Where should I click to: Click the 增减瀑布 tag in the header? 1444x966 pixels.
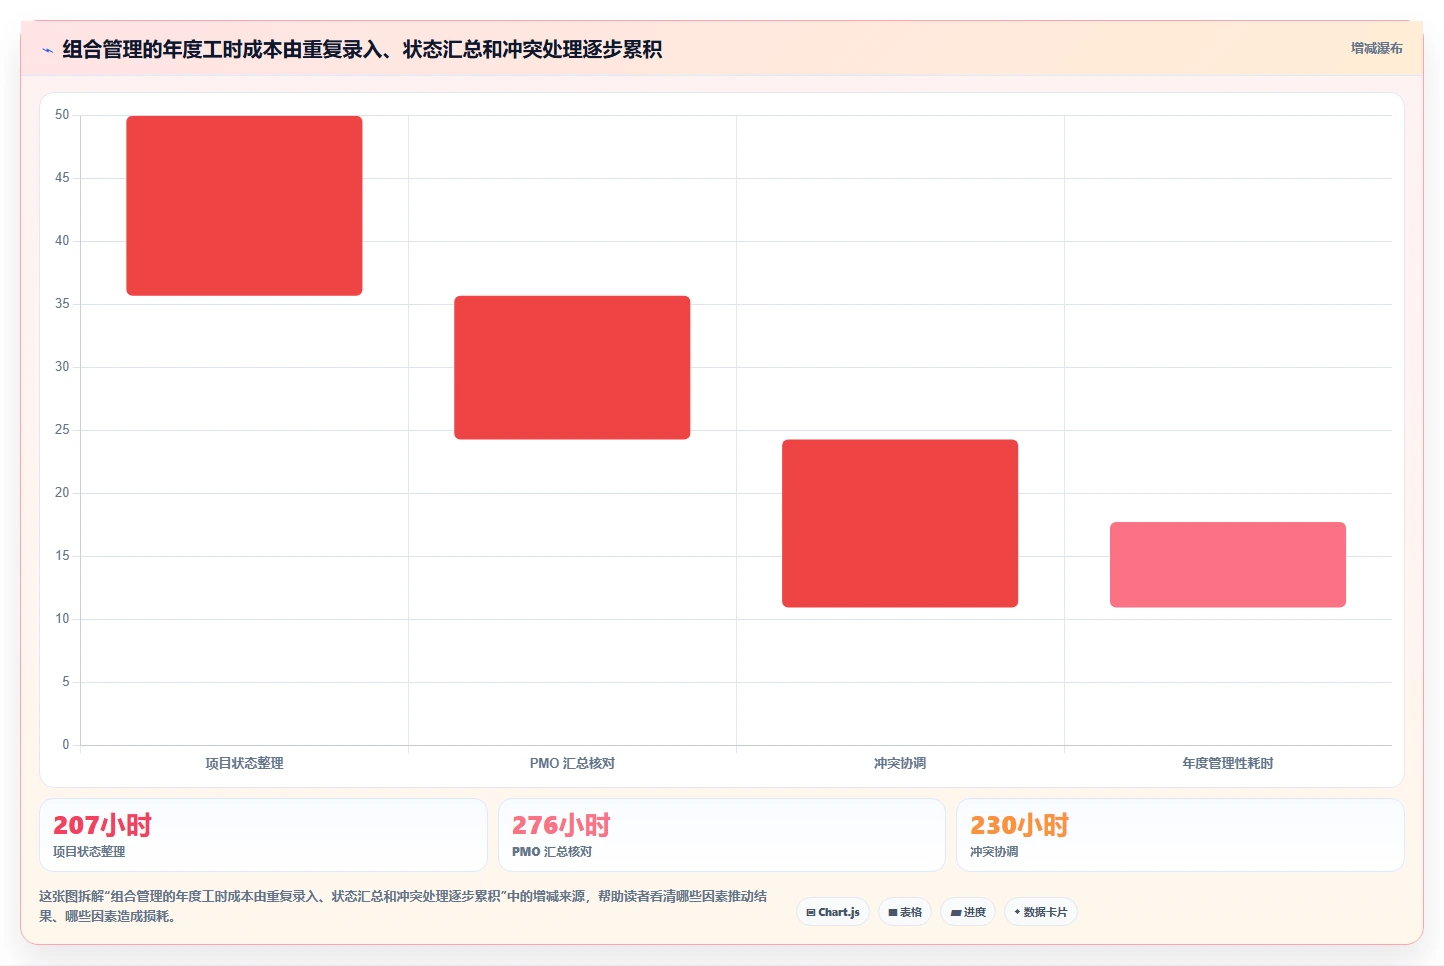[x=1376, y=48]
